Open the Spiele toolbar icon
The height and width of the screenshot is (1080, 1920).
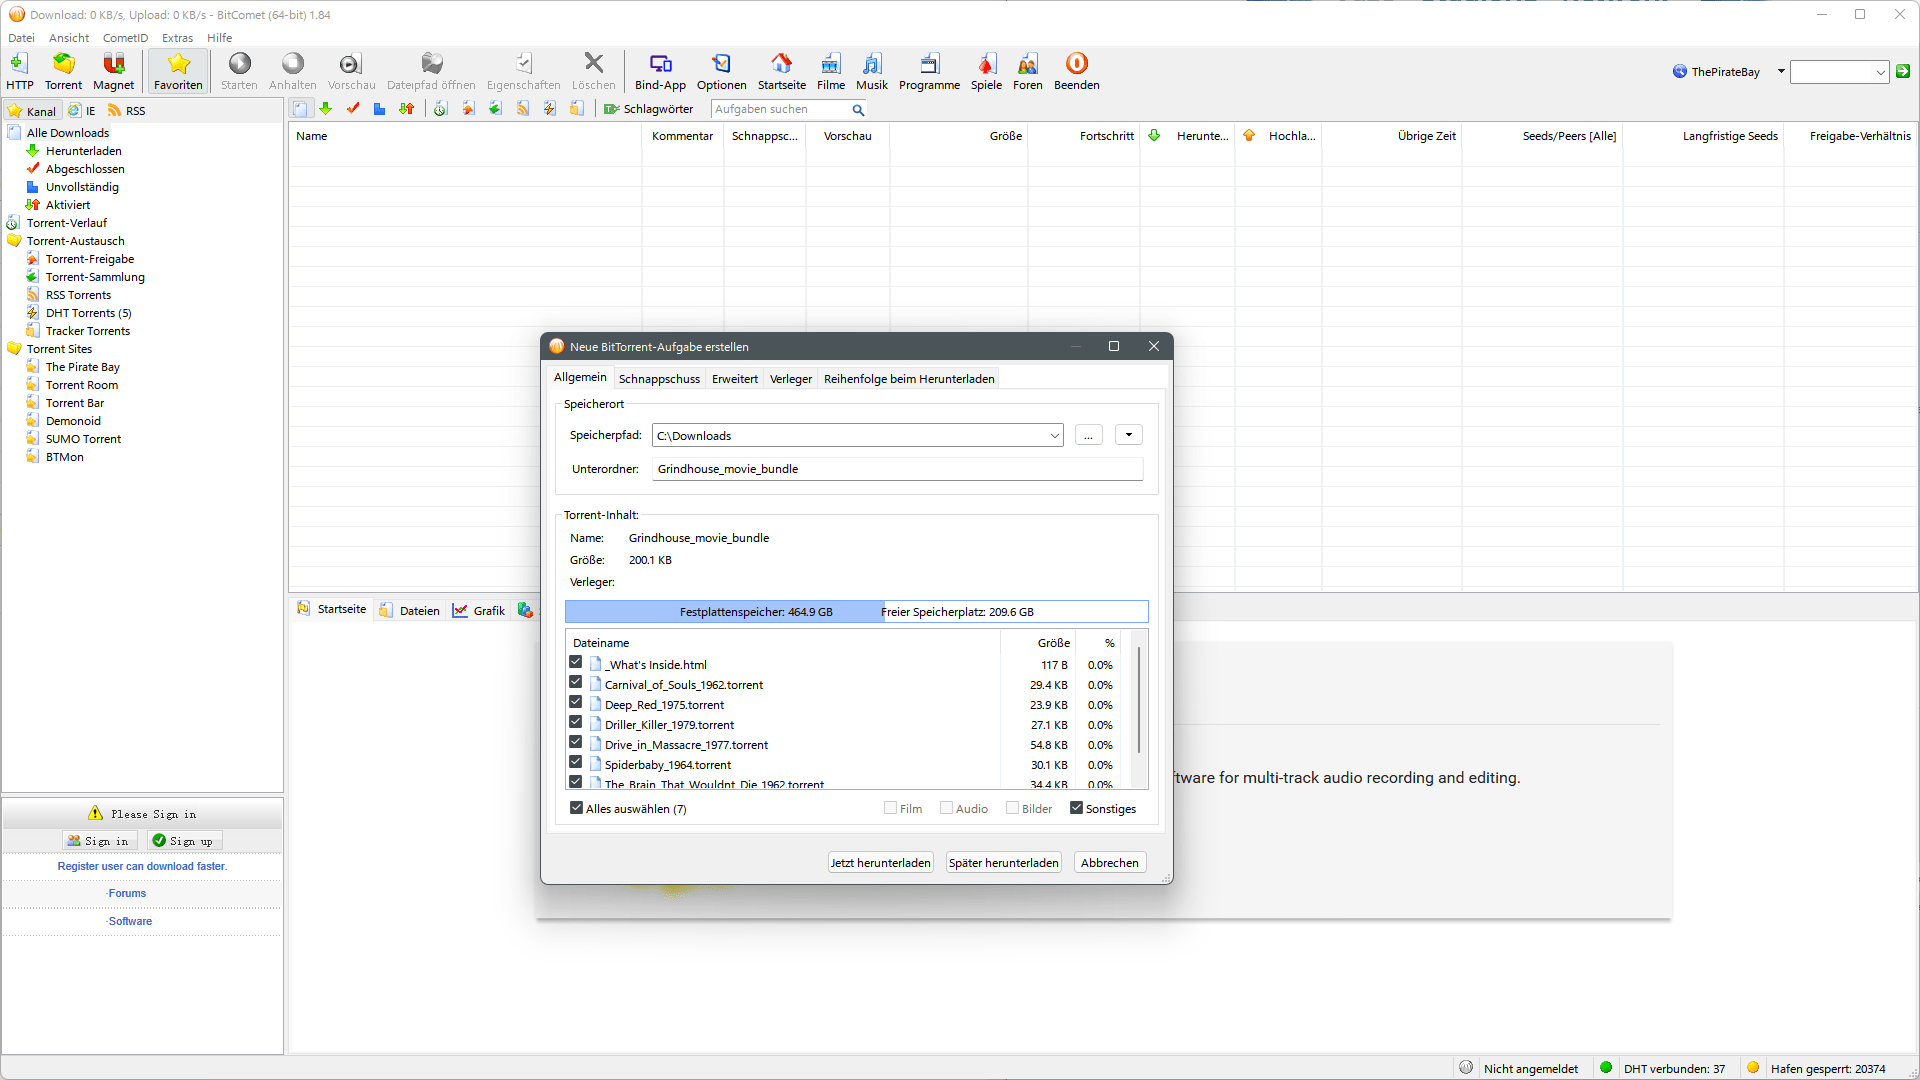986,72
